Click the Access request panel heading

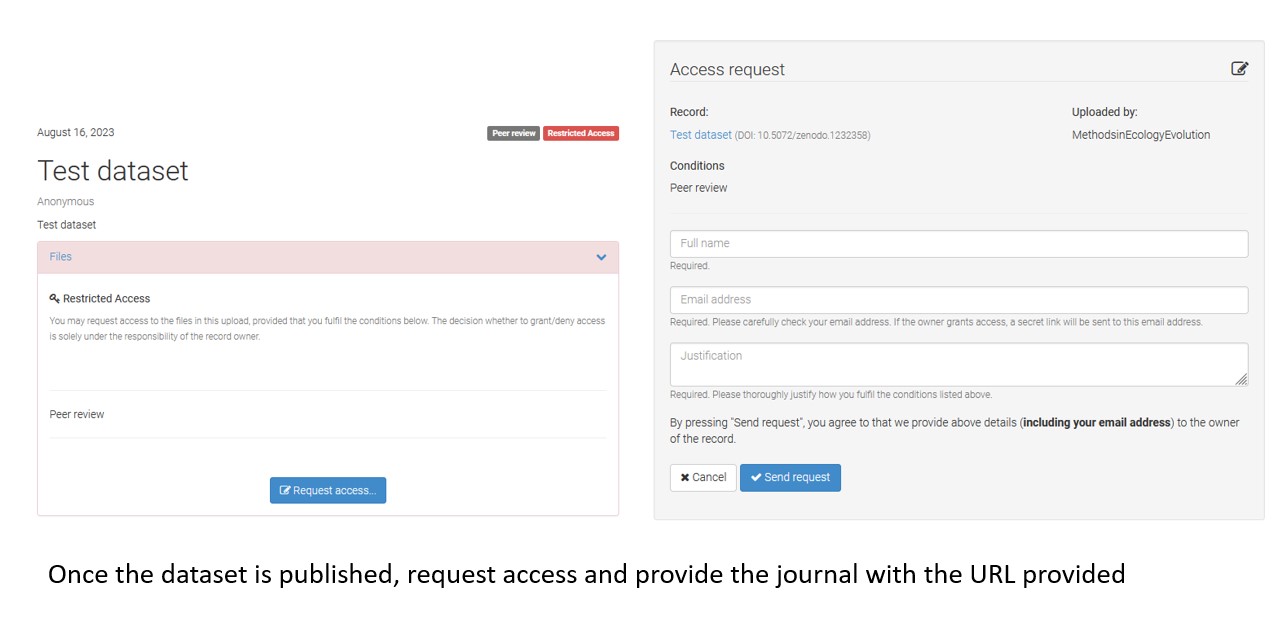click(727, 70)
